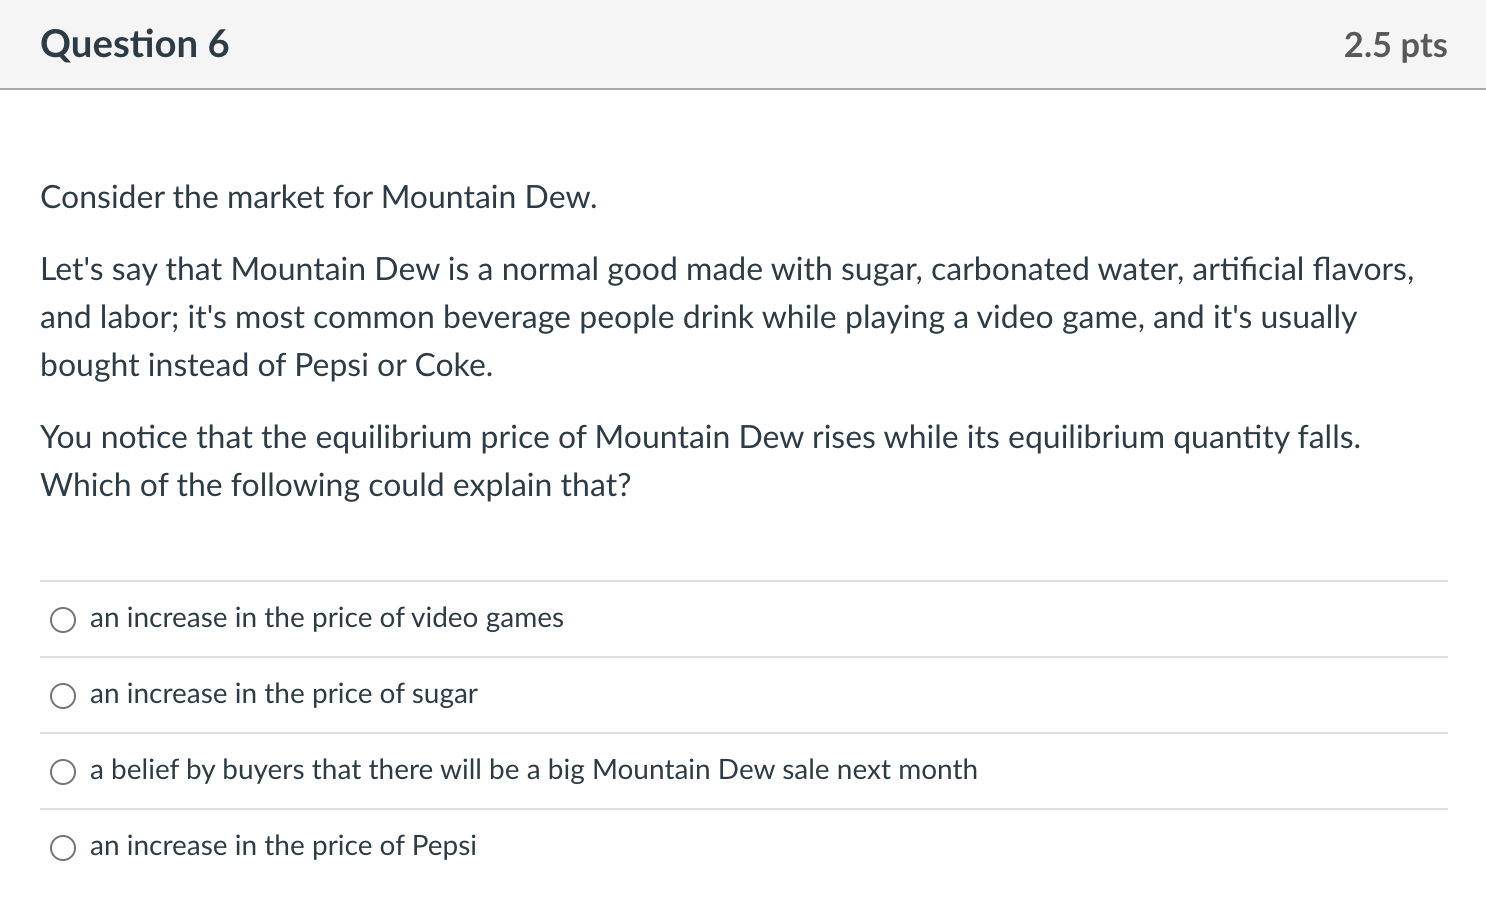Choose the 'increase in the price of sugar' radio button
This screenshot has width=1486, height=922.
63,696
